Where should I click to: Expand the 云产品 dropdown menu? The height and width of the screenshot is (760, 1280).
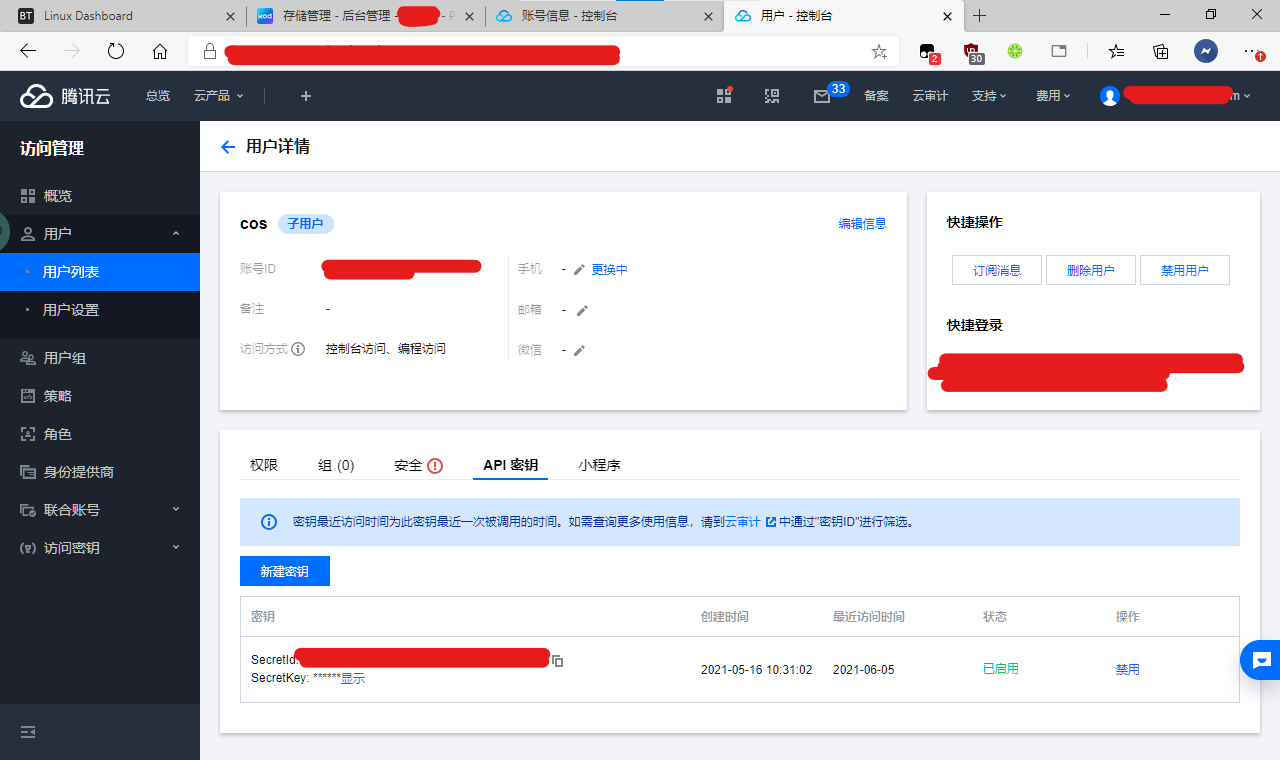click(x=218, y=96)
